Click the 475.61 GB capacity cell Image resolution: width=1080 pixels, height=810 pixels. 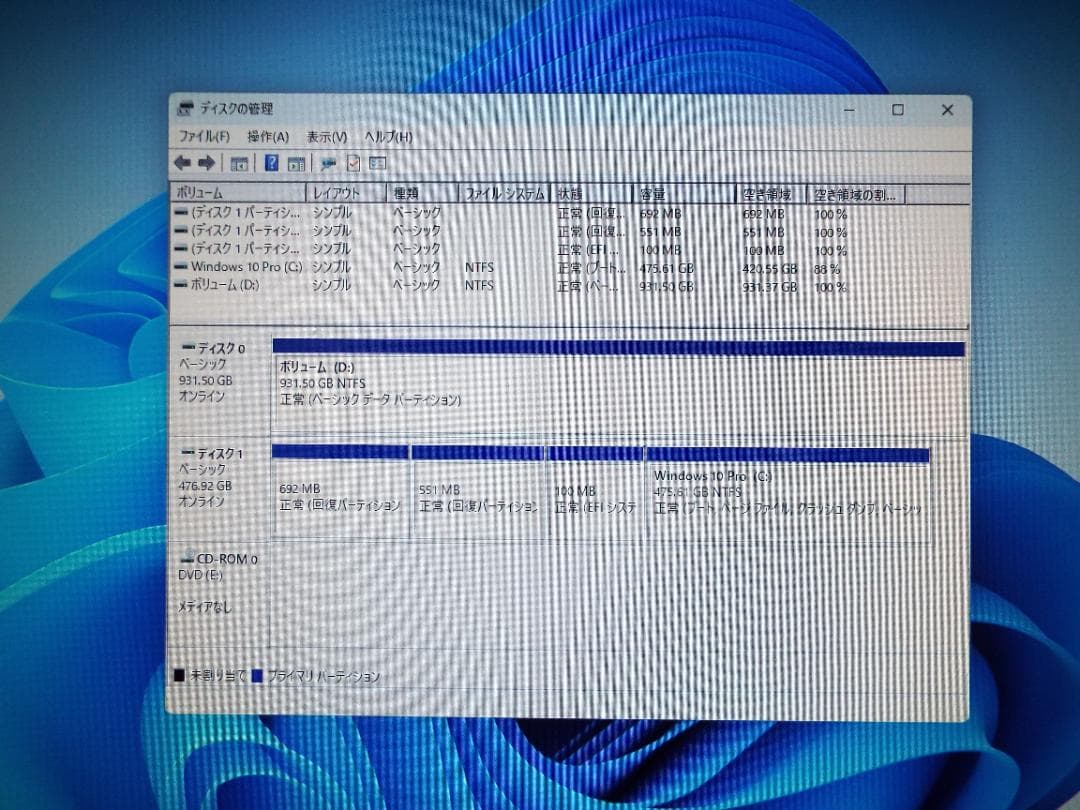(667, 268)
